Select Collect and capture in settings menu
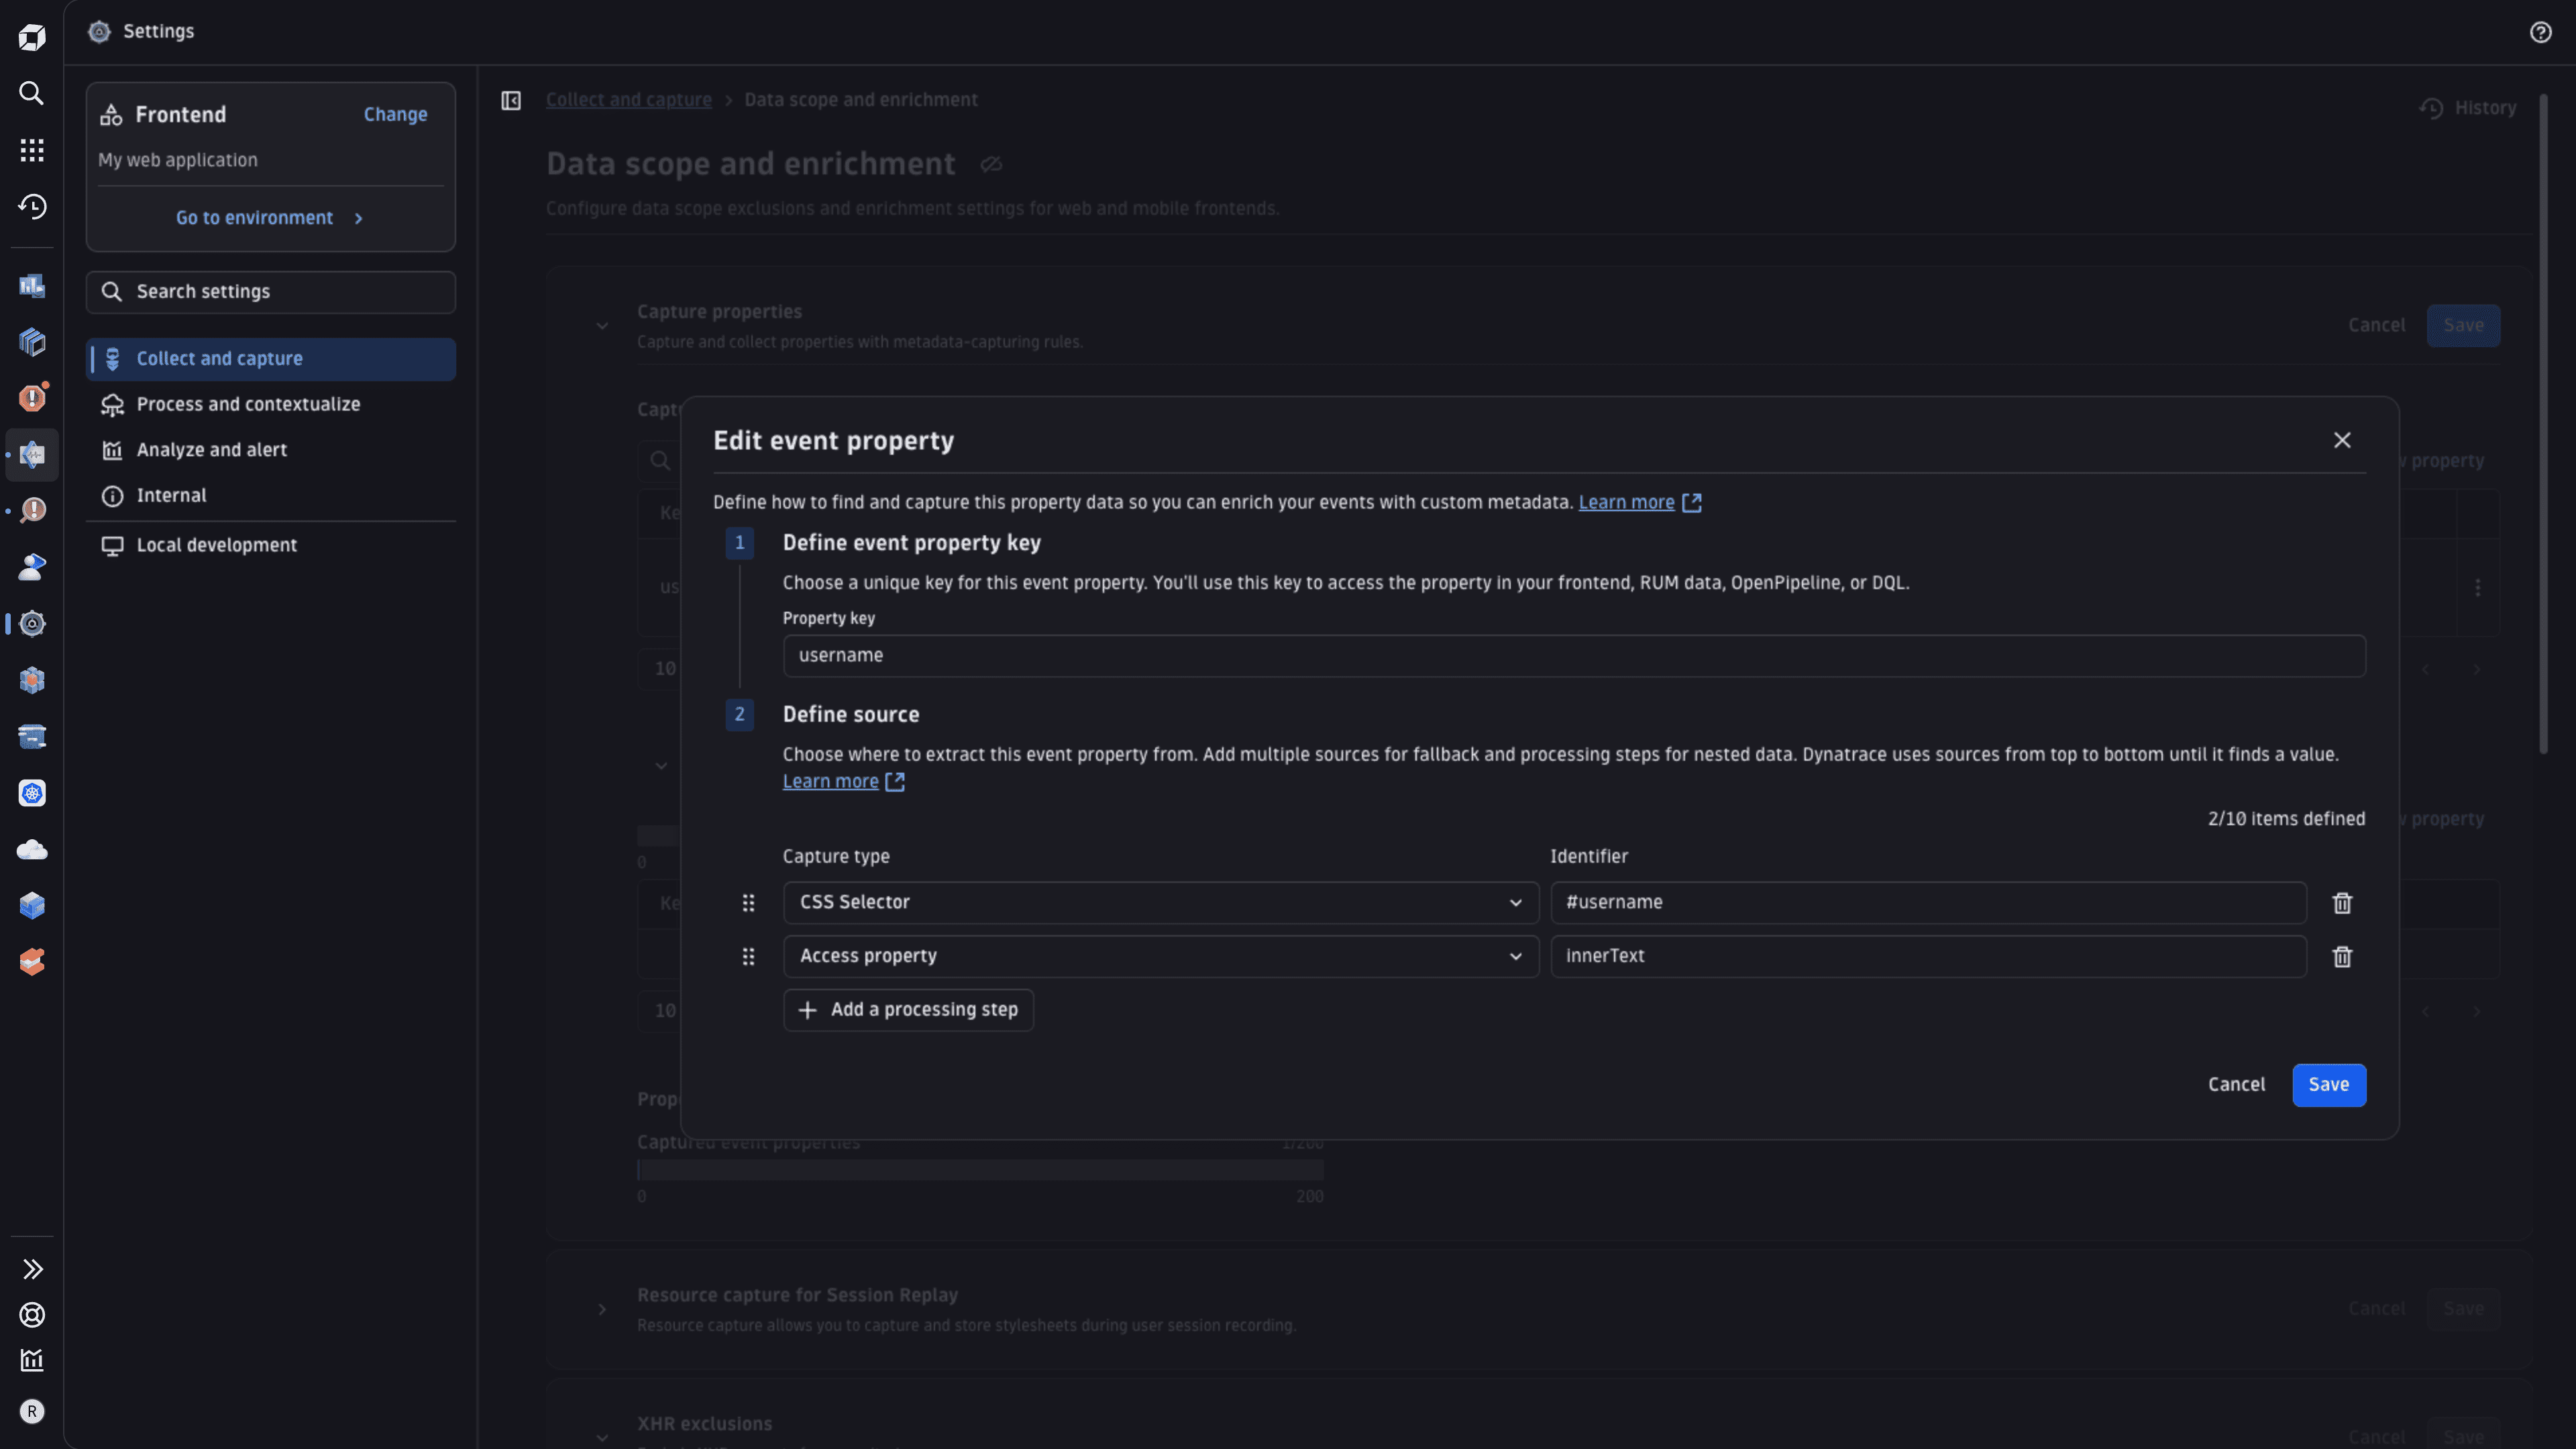2576x1449 pixels. pyautogui.click(x=271, y=359)
